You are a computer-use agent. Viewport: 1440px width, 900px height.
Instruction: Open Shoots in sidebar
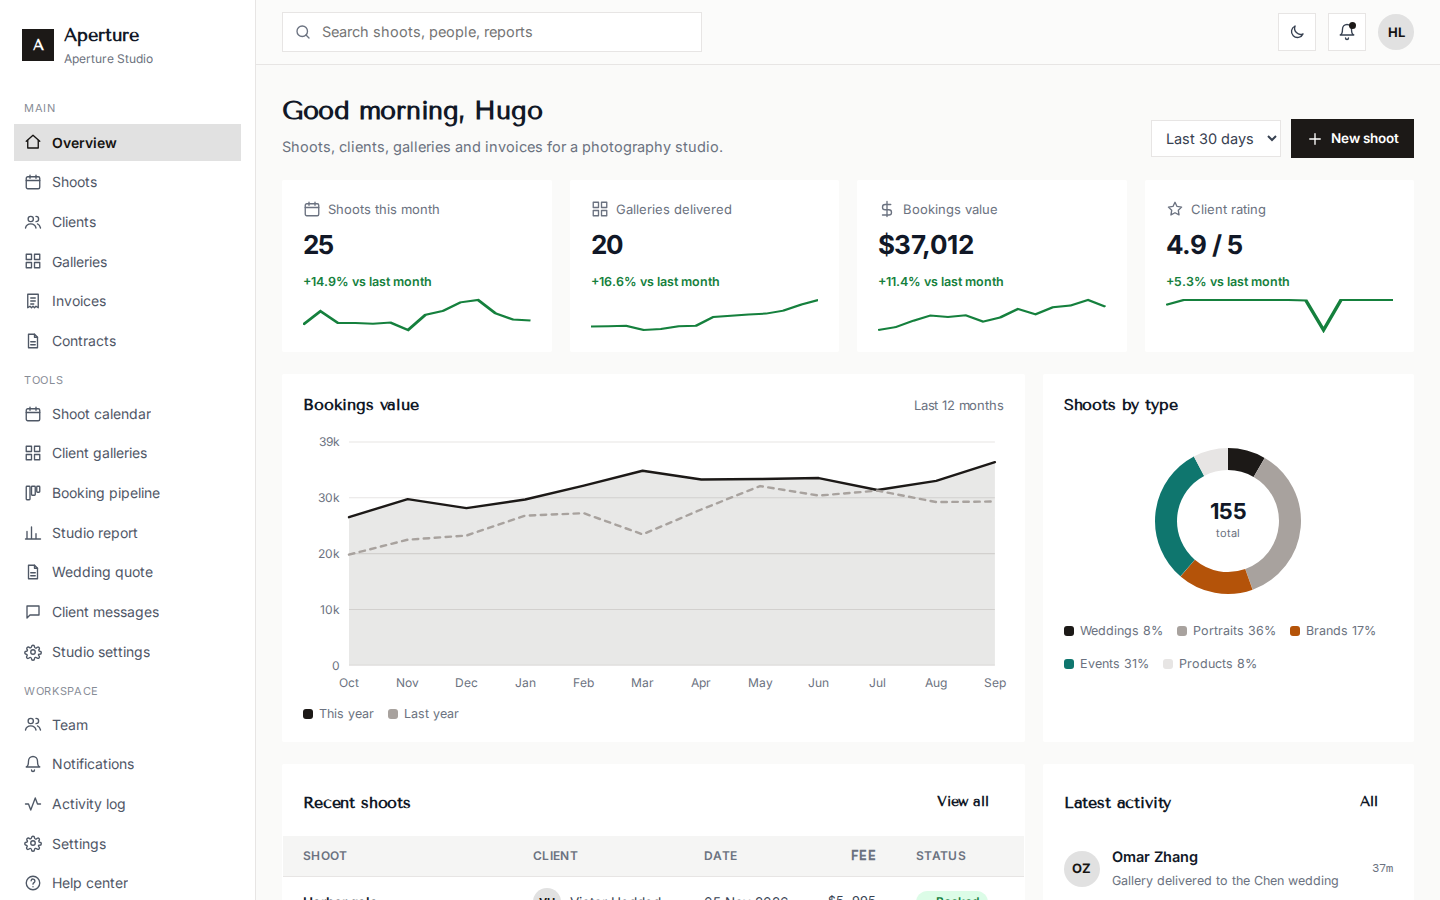click(x=127, y=182)
